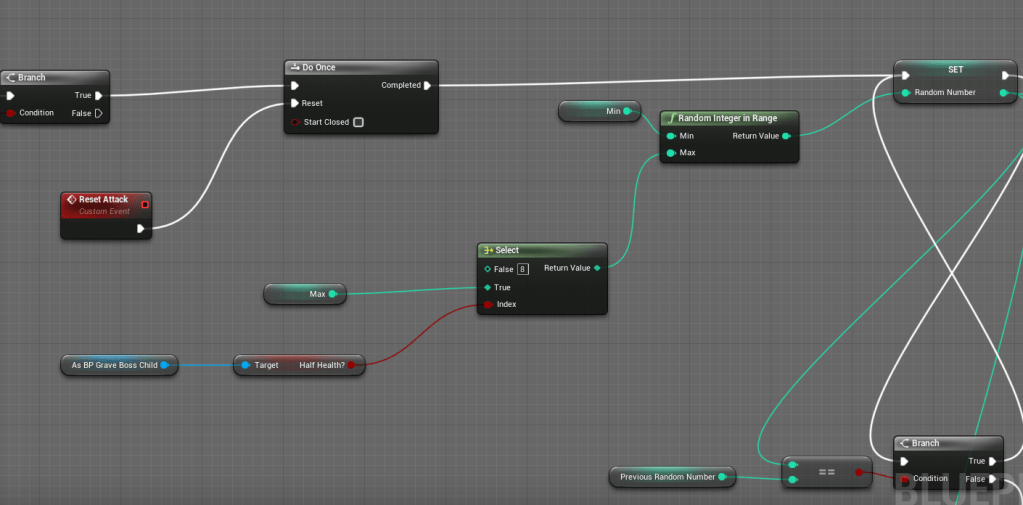Viewport: 1023px width, 505px height.
Task: Click the top-left Branch True output pin
Action: pos(99,96)
